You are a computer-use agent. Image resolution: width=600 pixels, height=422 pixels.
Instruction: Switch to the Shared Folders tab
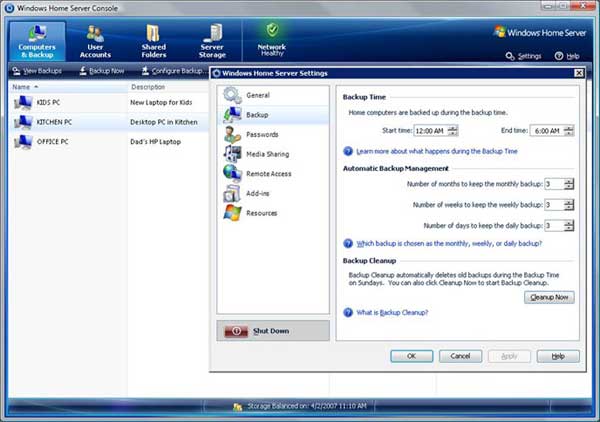154,41
